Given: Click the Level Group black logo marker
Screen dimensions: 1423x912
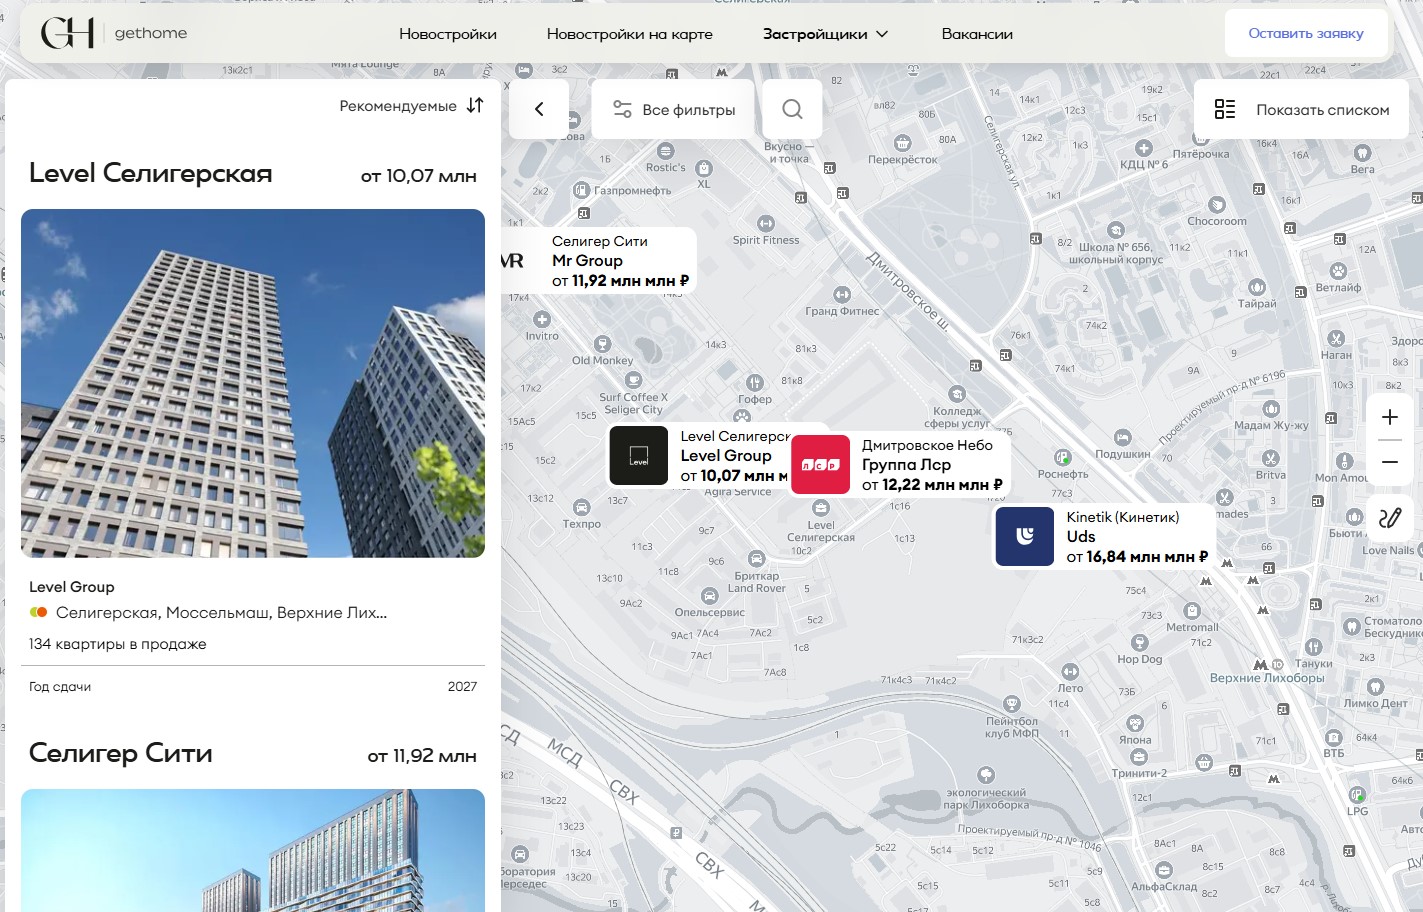Looking at the screenshot, I should [x=639, y=455].
